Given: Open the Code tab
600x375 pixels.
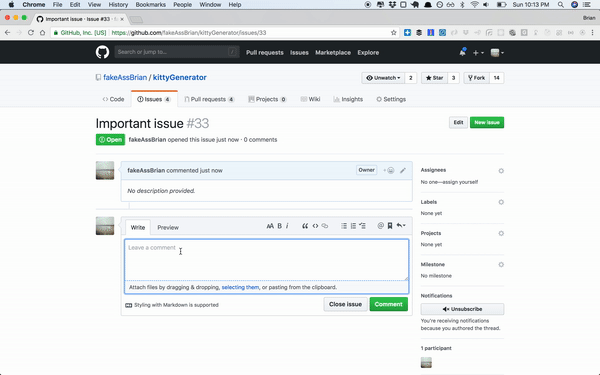Looking at the screenshot, I should tap(113, 99).
